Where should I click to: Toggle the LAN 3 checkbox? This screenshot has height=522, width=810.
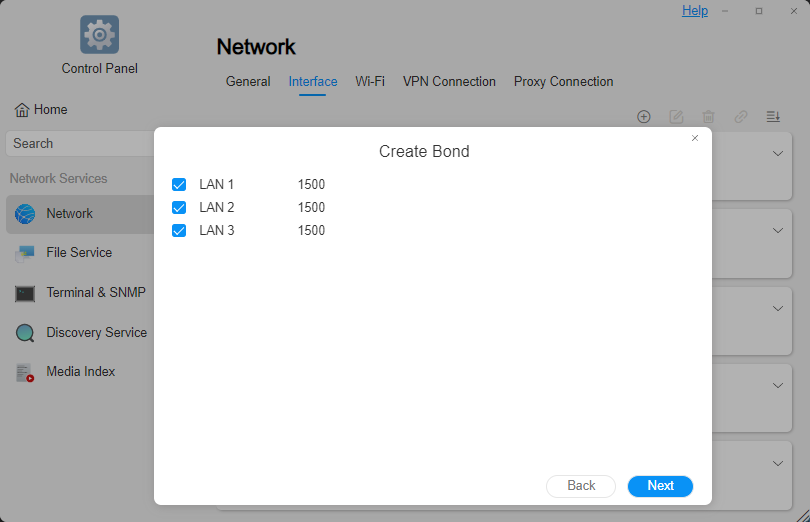point(179,231)
